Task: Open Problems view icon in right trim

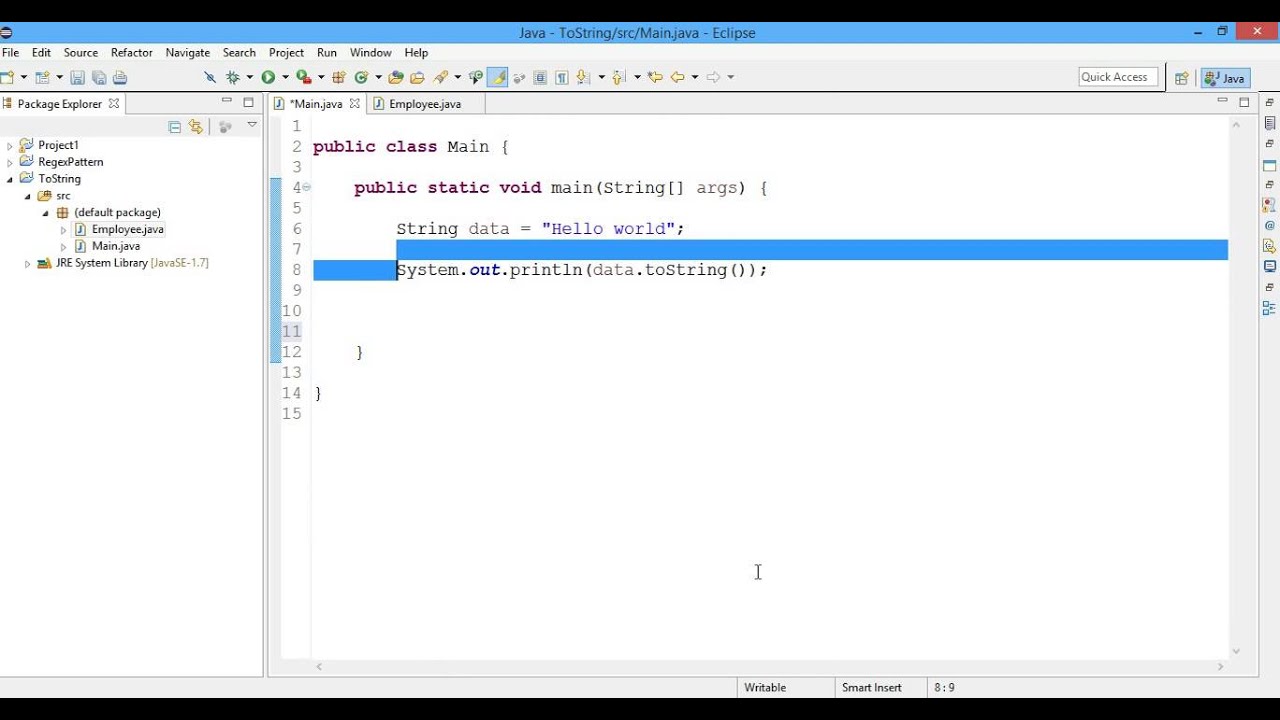Action: pos(1270,205)
